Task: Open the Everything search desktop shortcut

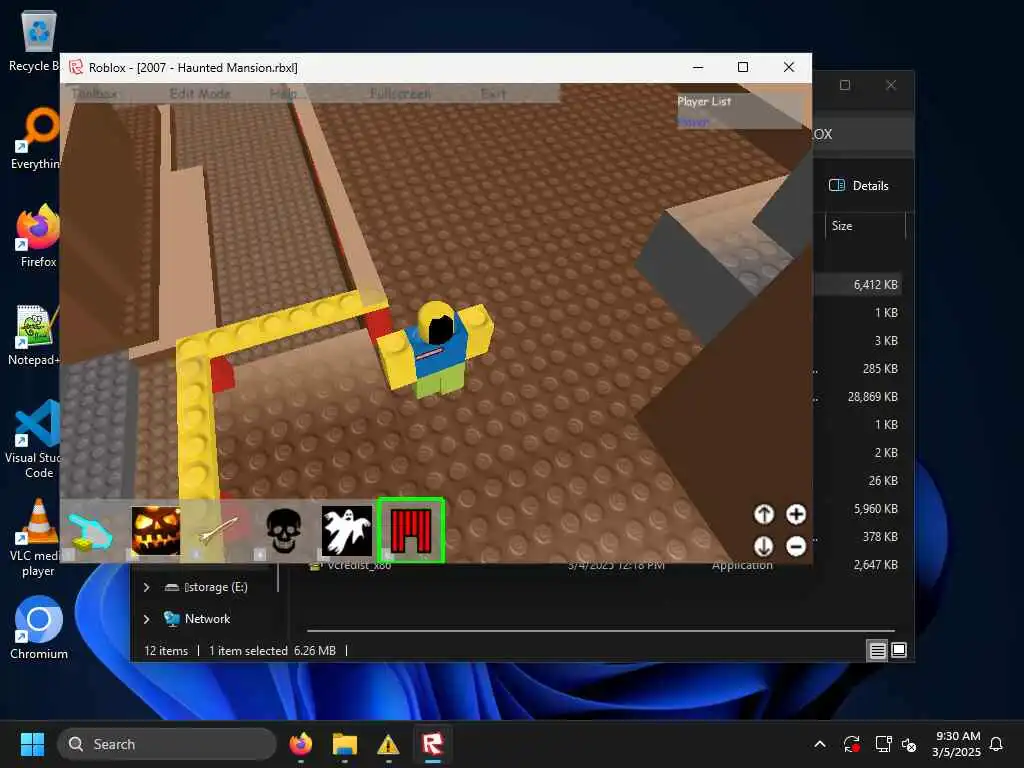Action: 38,138
